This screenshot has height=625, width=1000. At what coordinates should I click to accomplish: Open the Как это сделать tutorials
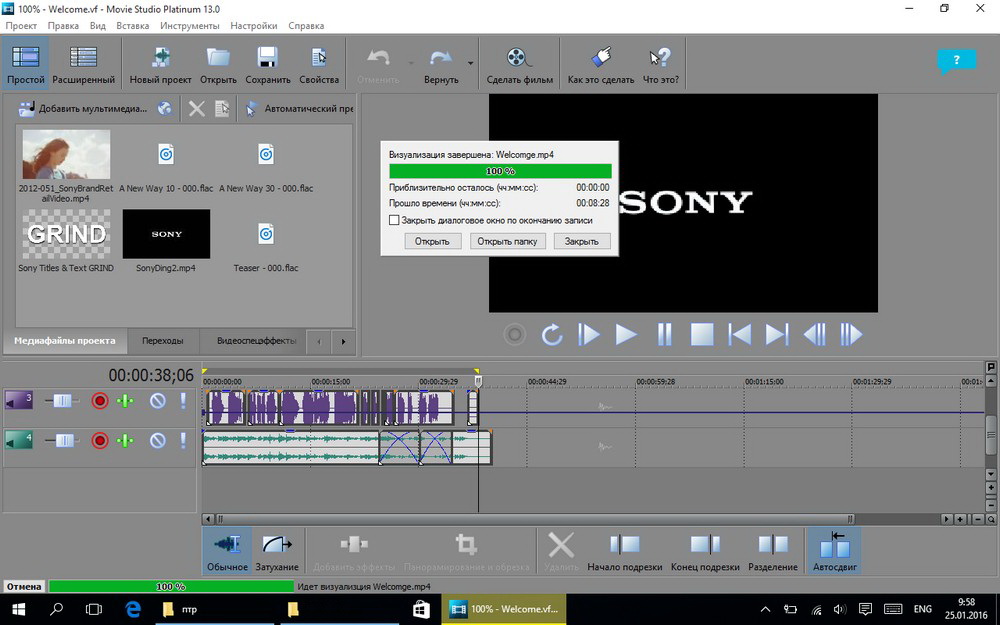pyautogui.click(x=601, y=63)
